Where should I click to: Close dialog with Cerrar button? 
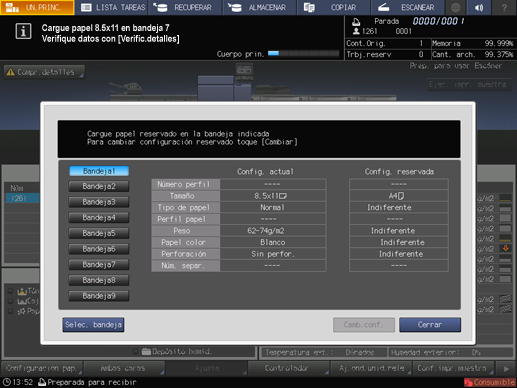click(430, 325)
